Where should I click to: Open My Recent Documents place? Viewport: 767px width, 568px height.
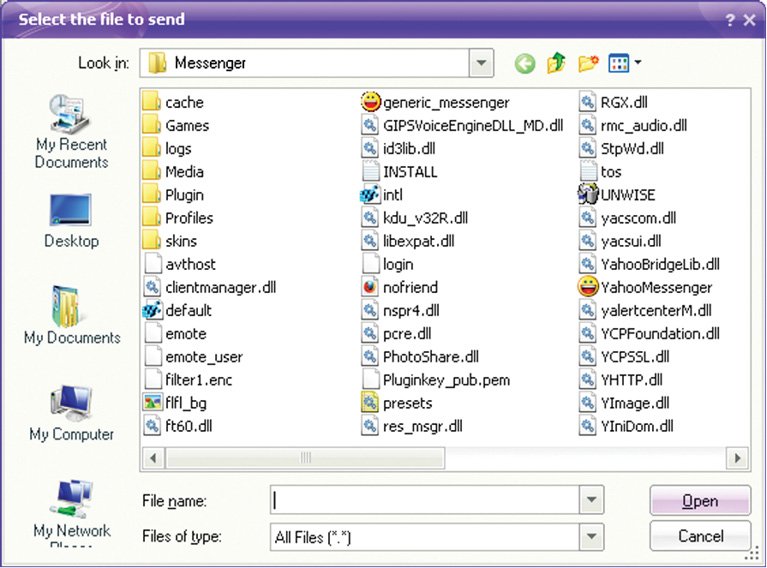tap(71, 132)
